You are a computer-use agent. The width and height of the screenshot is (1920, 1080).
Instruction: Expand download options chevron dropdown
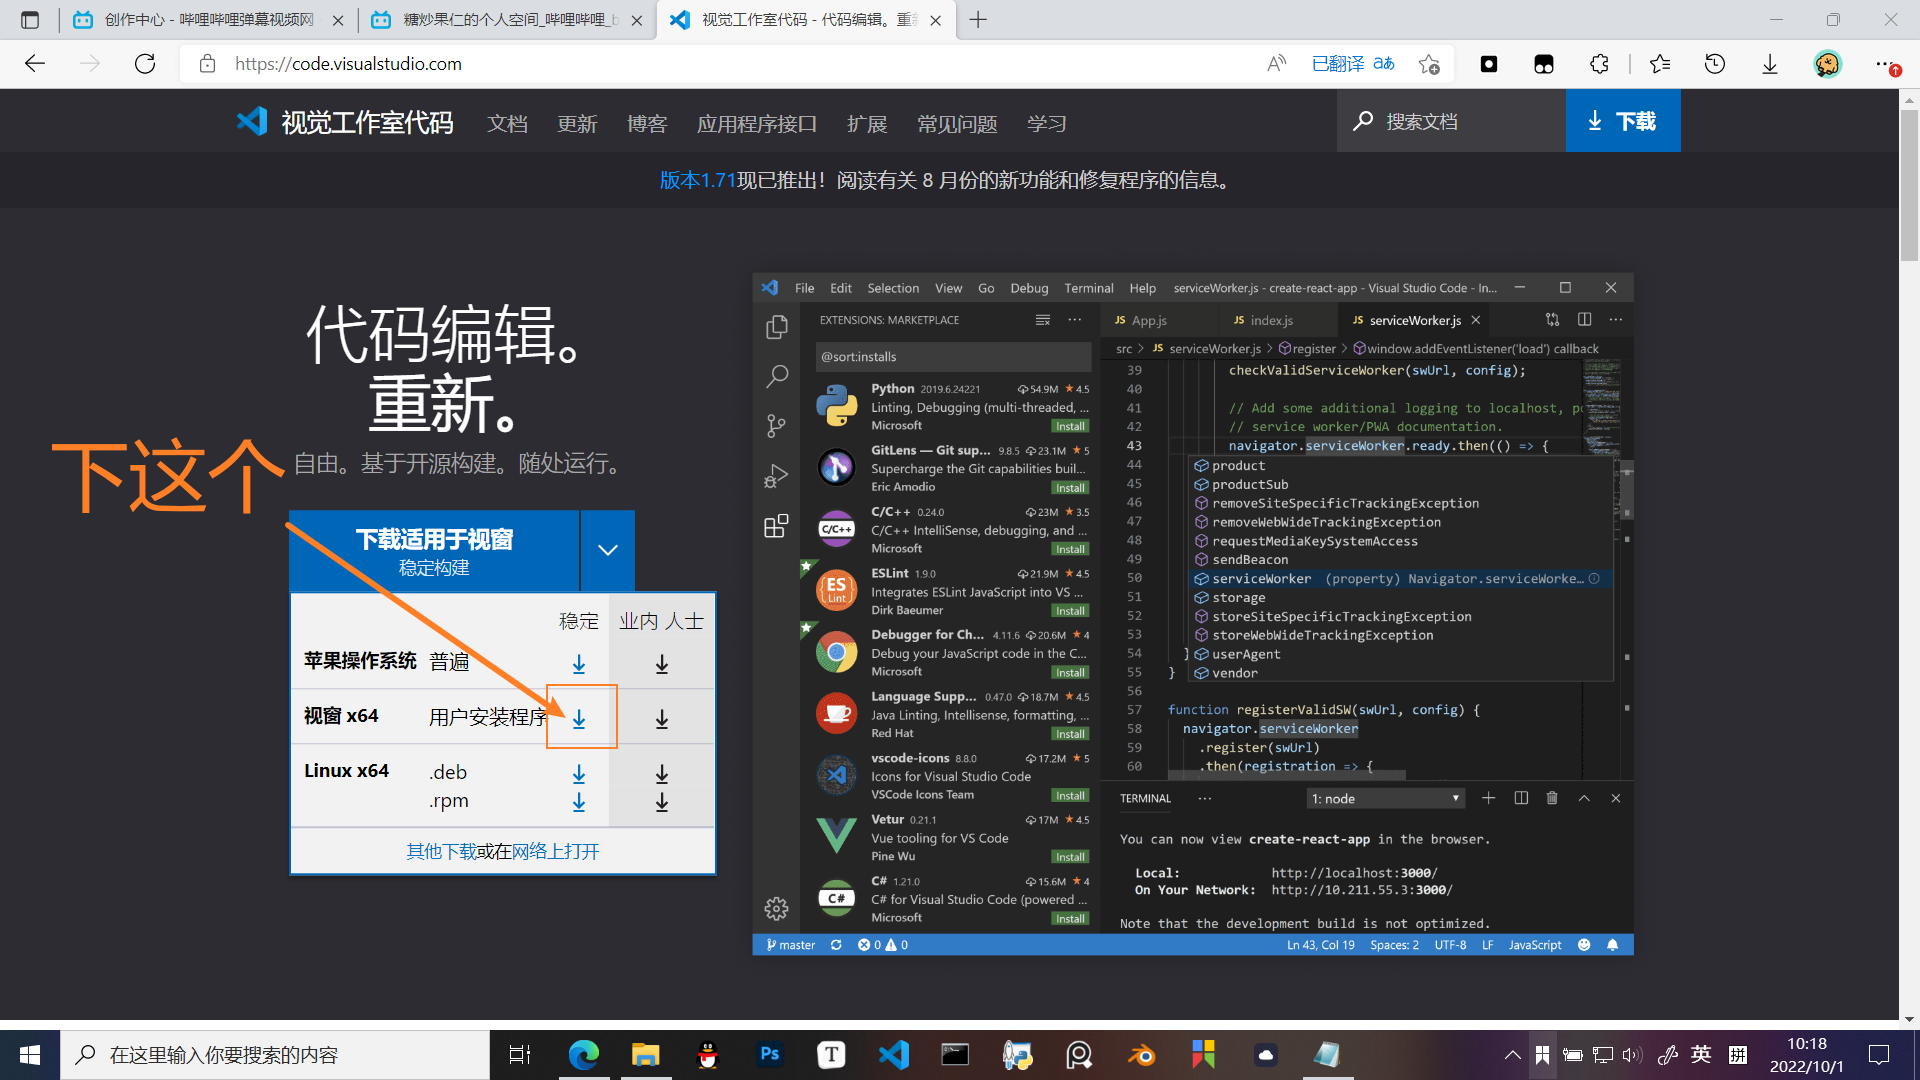coord(607,550)
